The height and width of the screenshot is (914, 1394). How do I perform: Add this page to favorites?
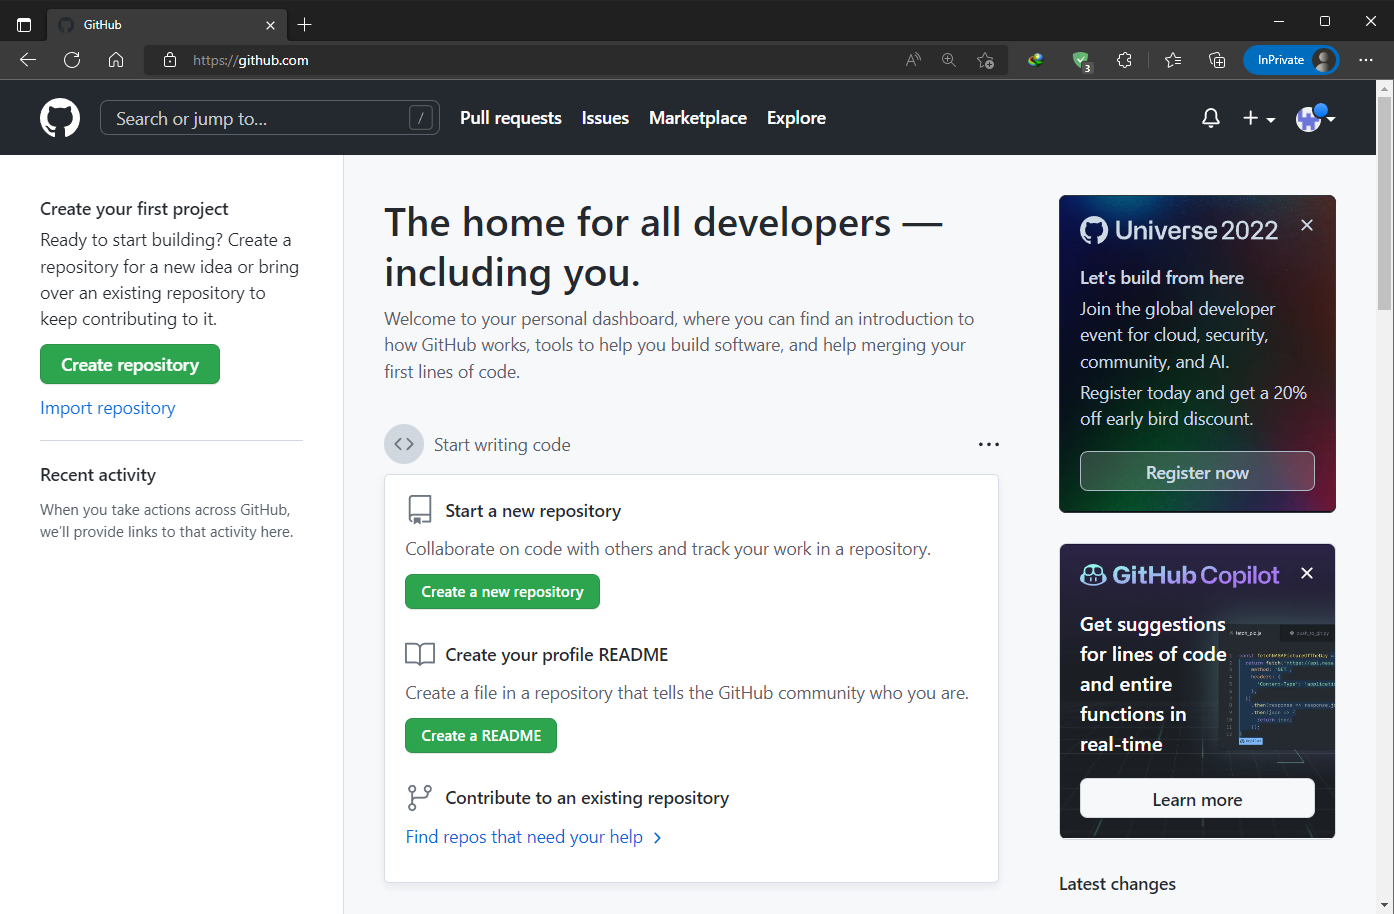(985, 60)
